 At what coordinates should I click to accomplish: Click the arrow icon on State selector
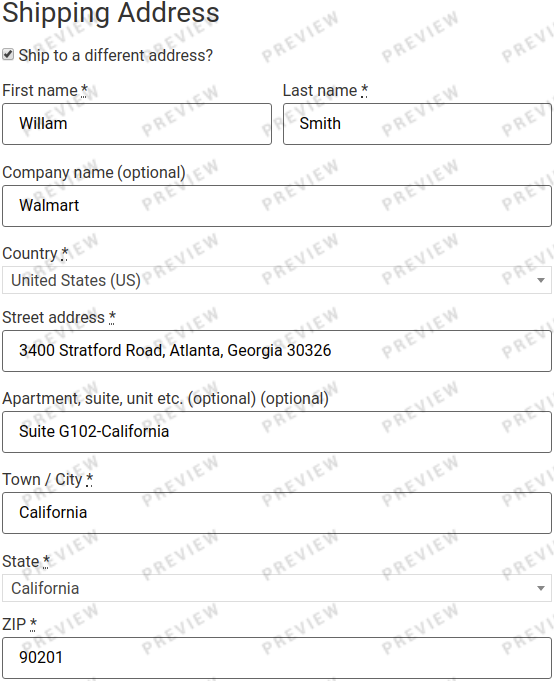541,588
